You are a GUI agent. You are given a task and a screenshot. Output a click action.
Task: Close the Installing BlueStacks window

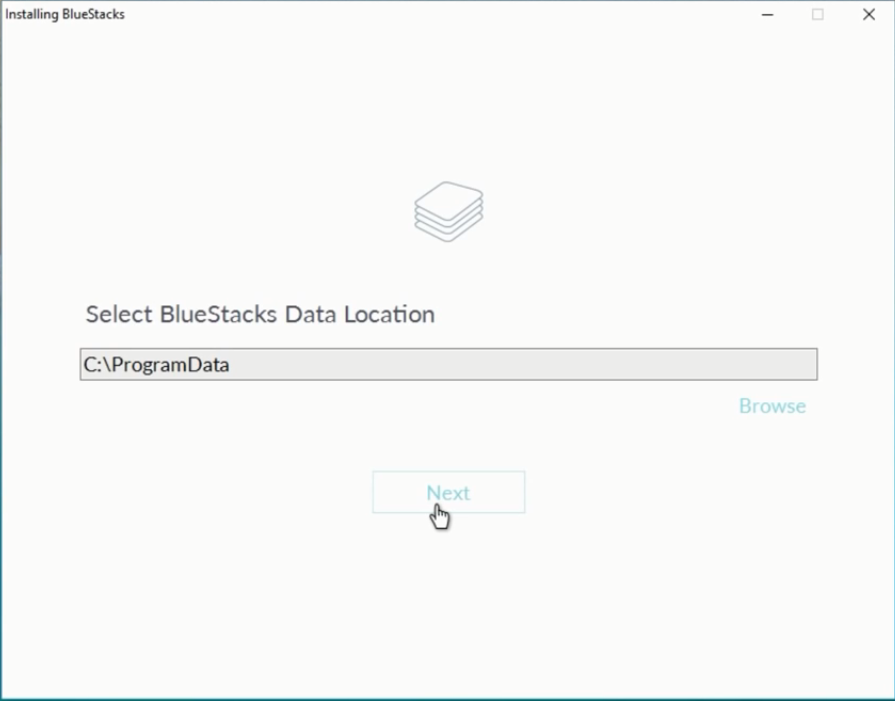pyautogui.click(x=869, y=14)
